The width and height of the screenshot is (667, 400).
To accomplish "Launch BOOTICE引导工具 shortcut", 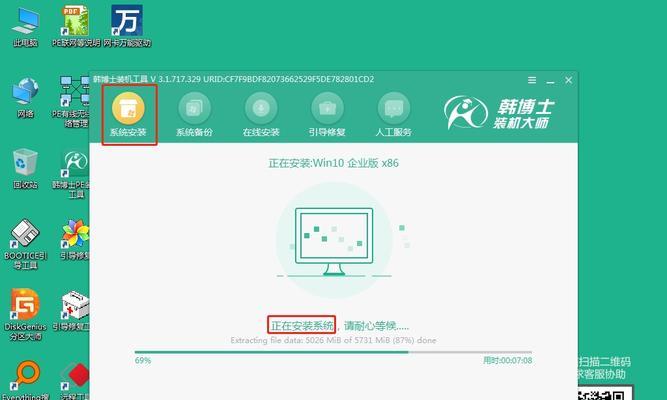I will tap(26, 244).
